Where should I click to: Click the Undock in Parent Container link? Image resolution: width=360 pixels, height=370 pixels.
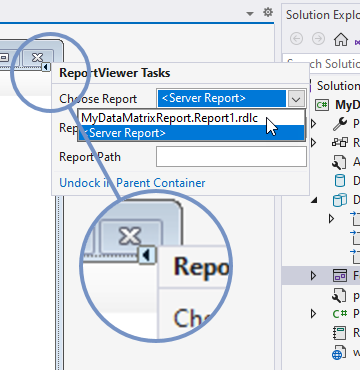point(132,183)
